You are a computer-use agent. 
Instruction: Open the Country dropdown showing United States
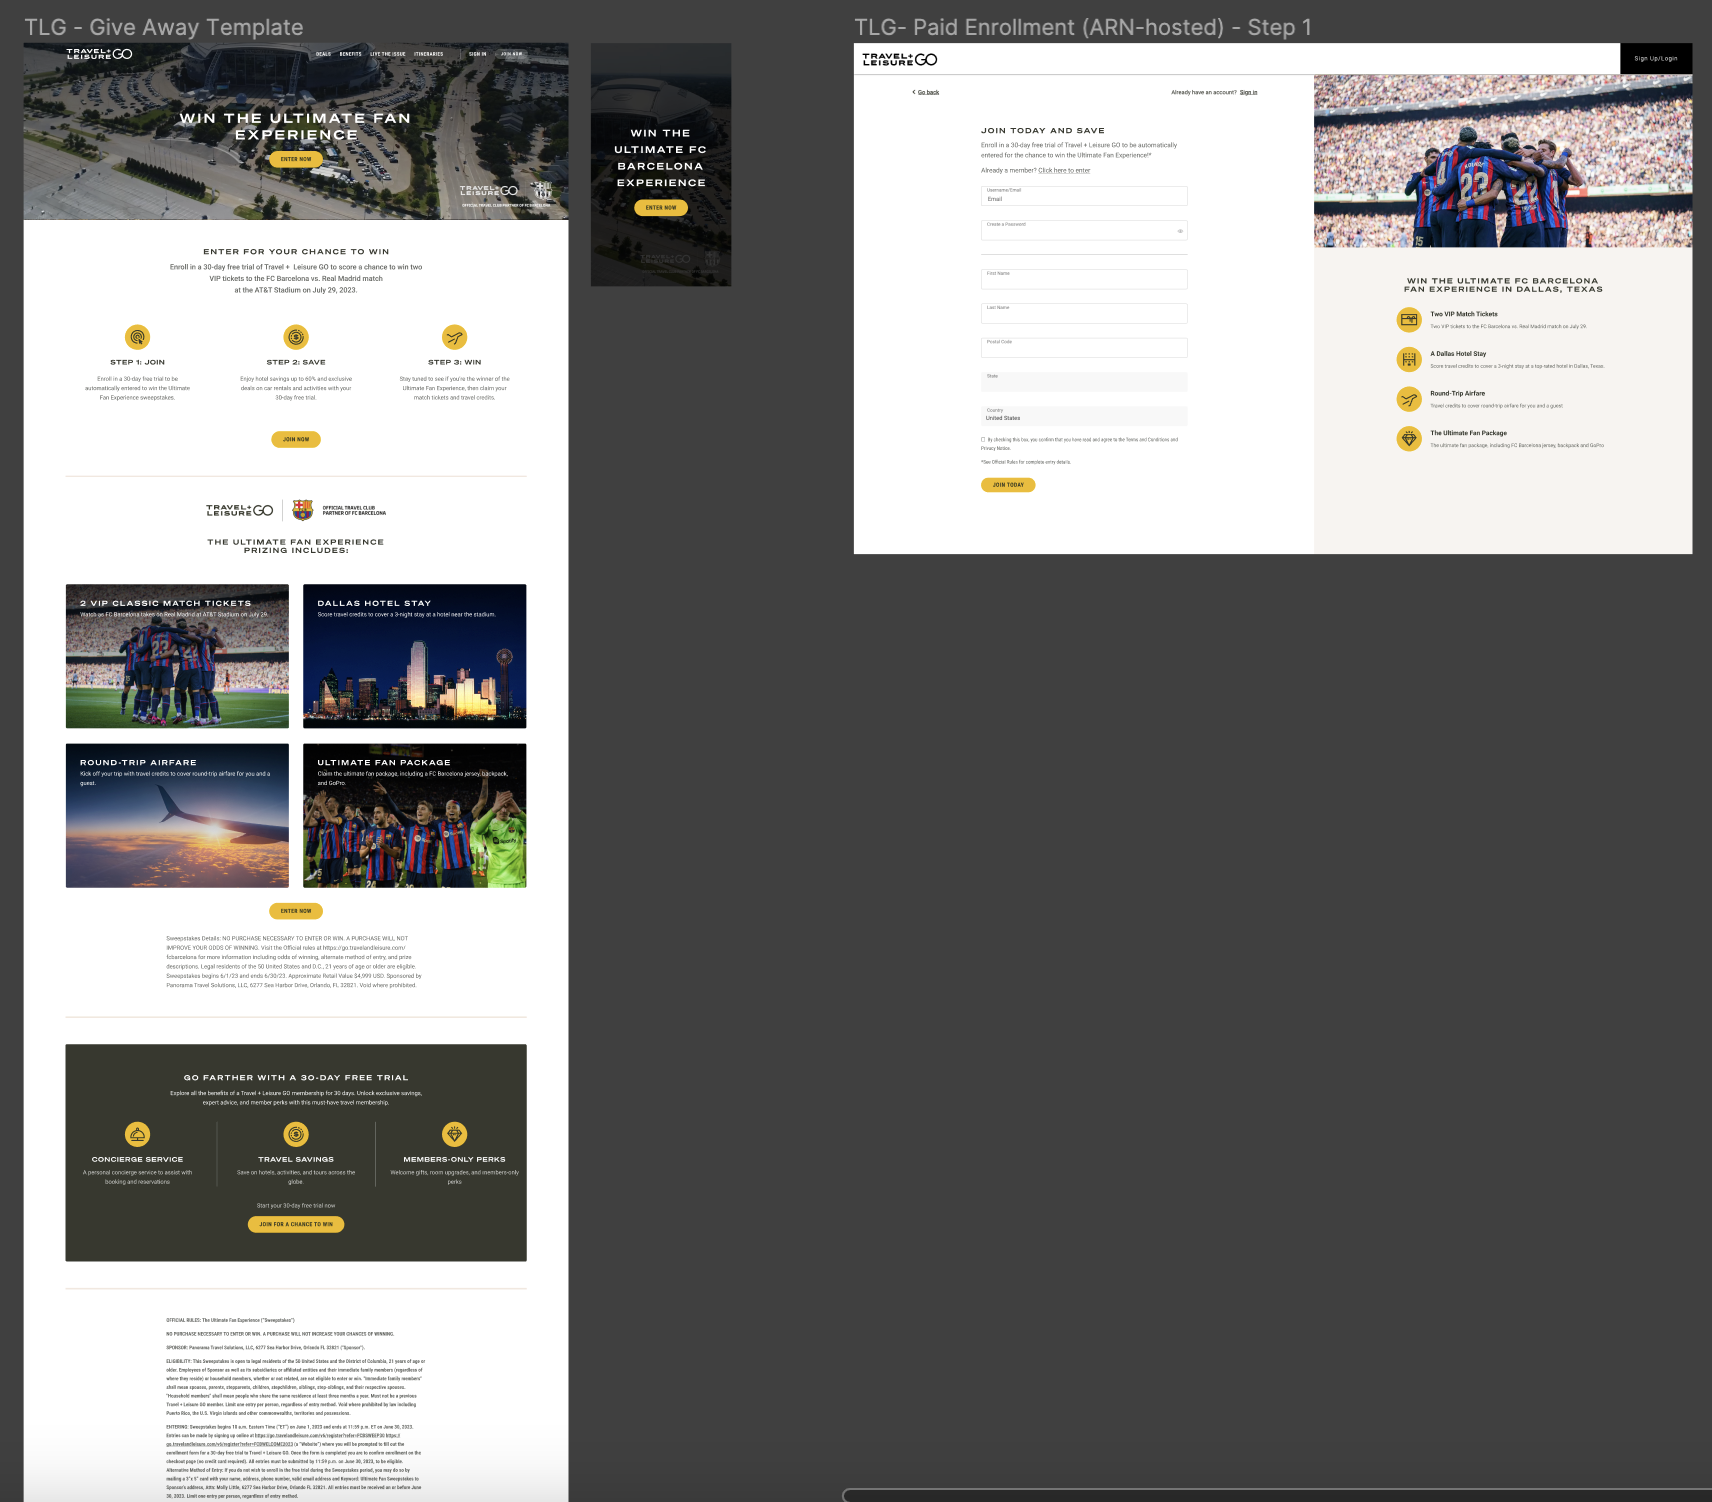coord(1084,415)
